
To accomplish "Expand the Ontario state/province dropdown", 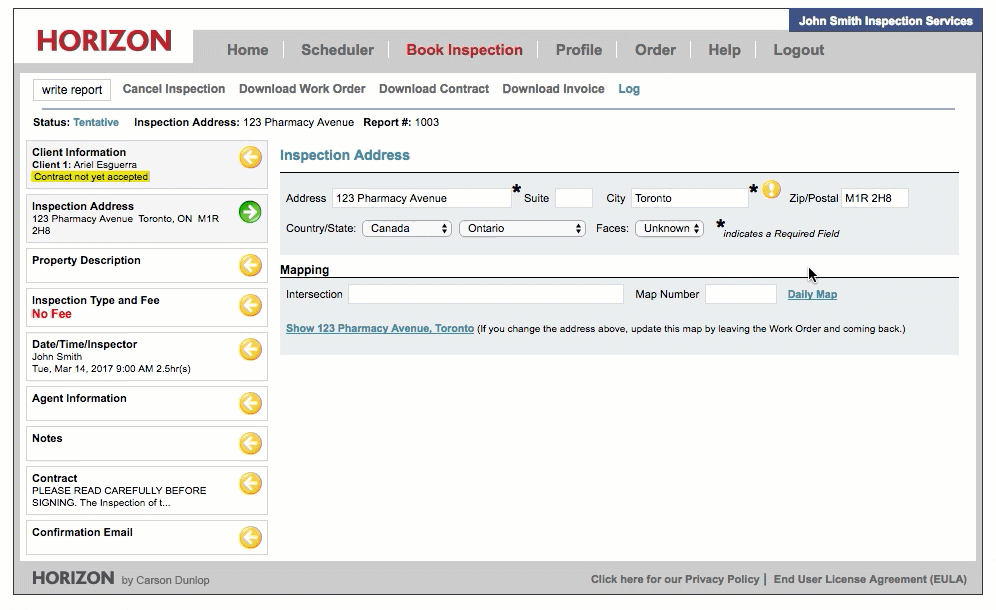I will (x=521, y=228).
